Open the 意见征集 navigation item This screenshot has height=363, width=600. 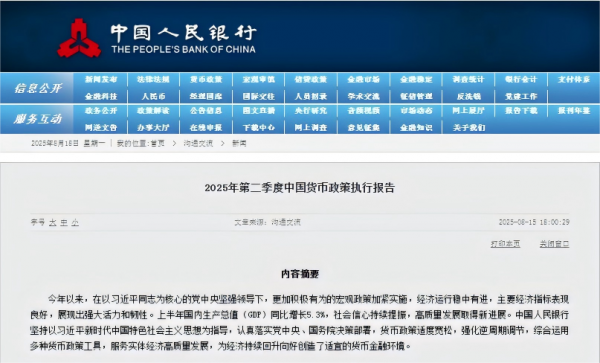tap(364, 128)
